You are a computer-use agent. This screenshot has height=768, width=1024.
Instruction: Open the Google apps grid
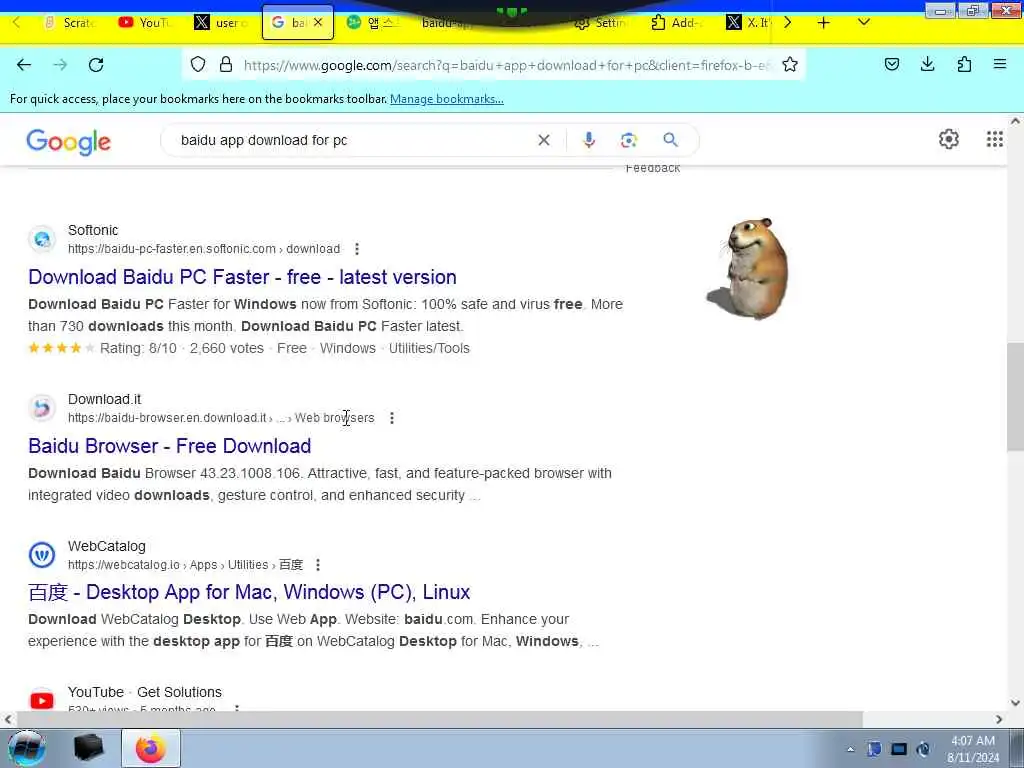tap(995, 139)
